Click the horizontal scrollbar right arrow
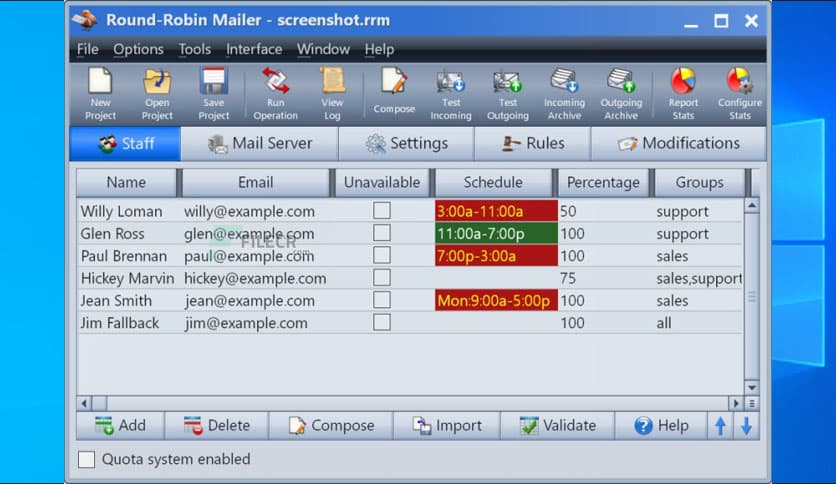The image size is (836, 484). point(736,404)
